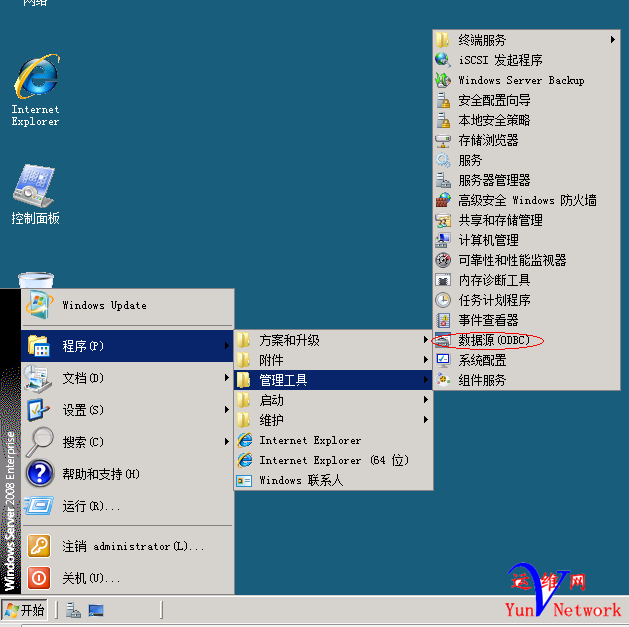The image size is (629, 627).
Task: Click Server Manager quick launch taskbar icon
Action: tap(73, 610)
